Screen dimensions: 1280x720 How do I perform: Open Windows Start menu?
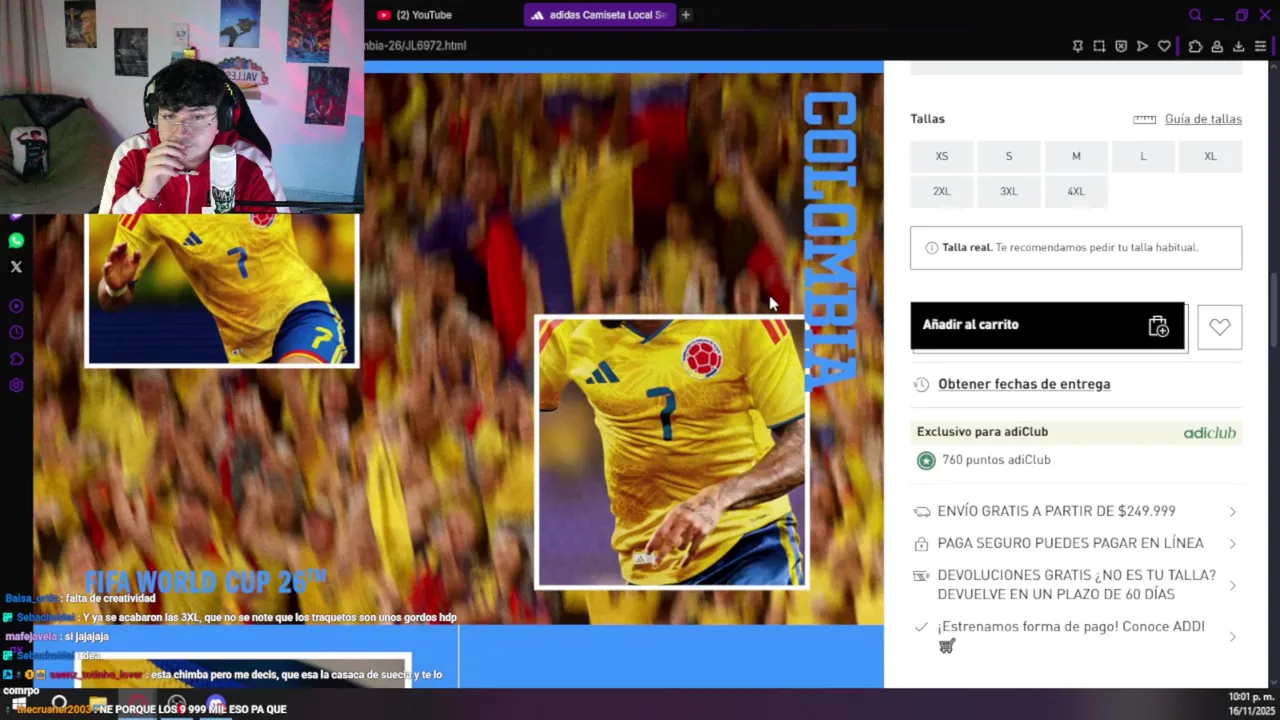19,704
